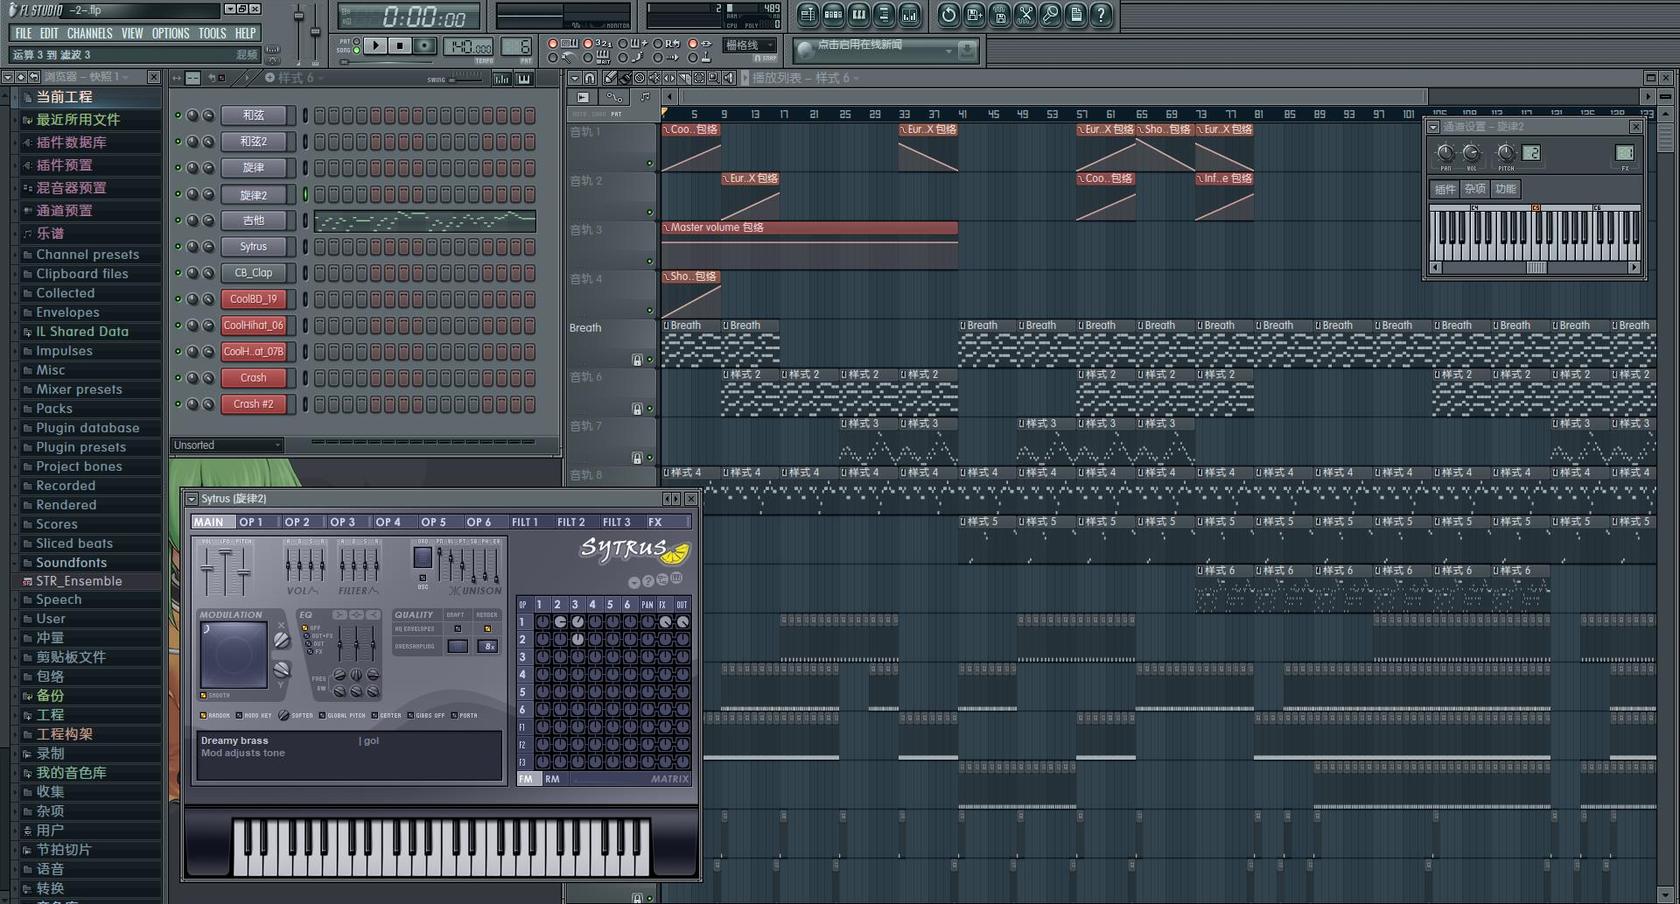
Task: Select the 吉他 channel button
Action: (x=254, y=220)
